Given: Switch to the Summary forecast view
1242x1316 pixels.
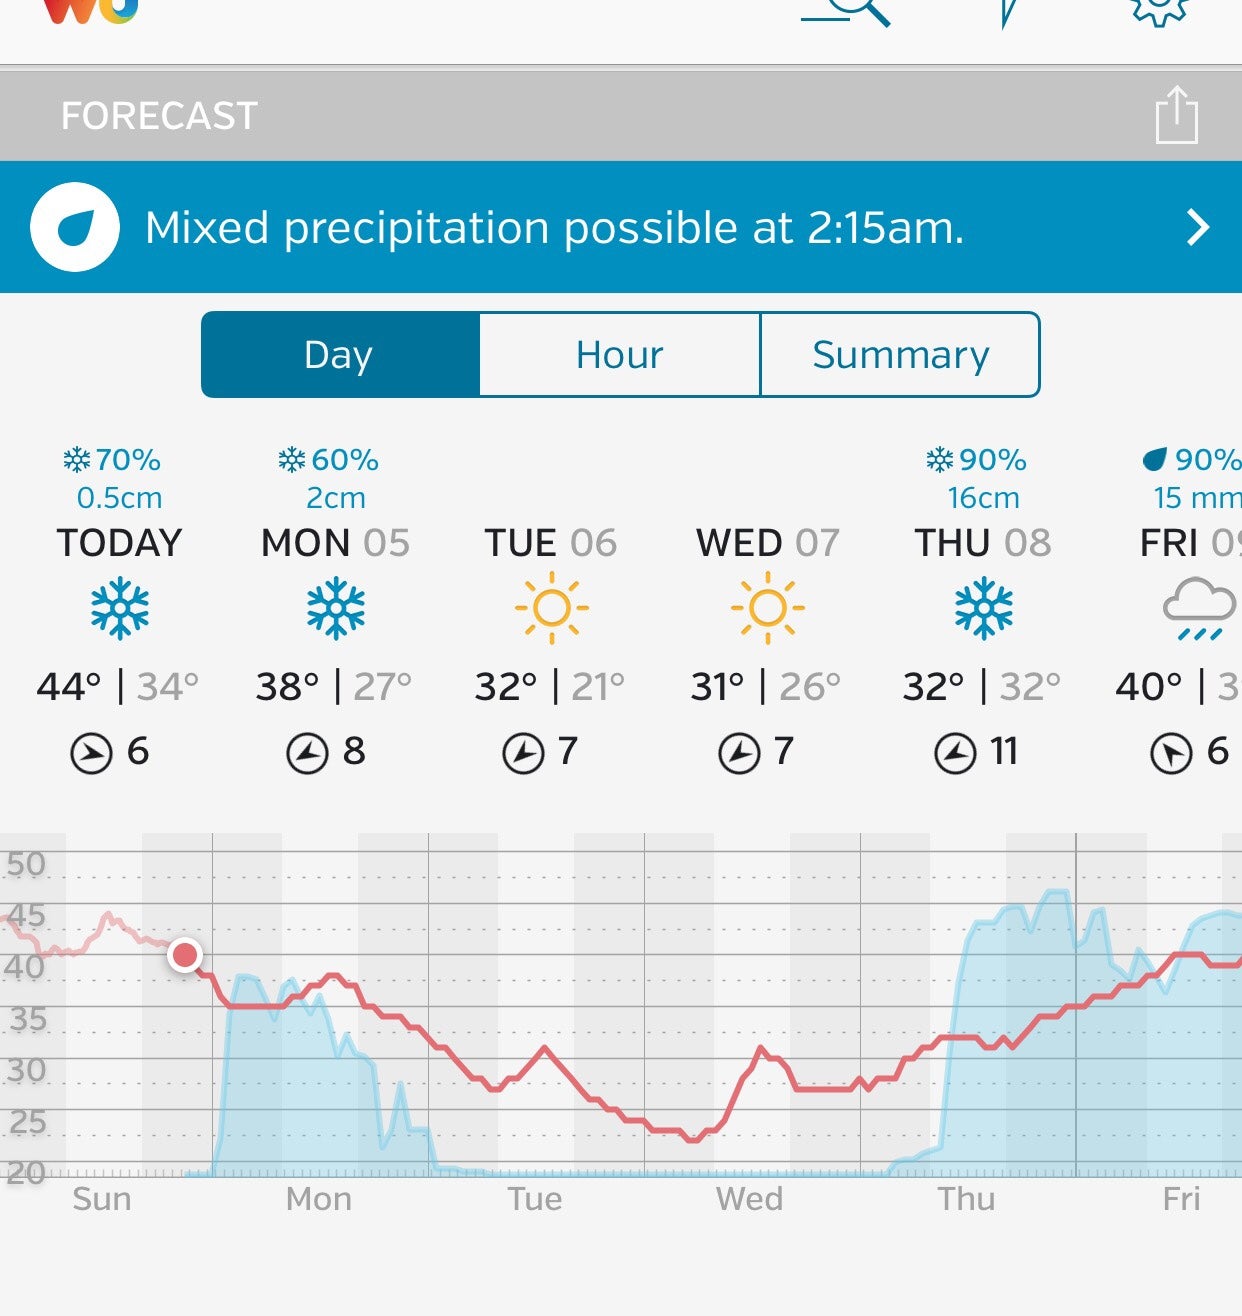Looking at the screenshot, I should (x=900, y=355).
